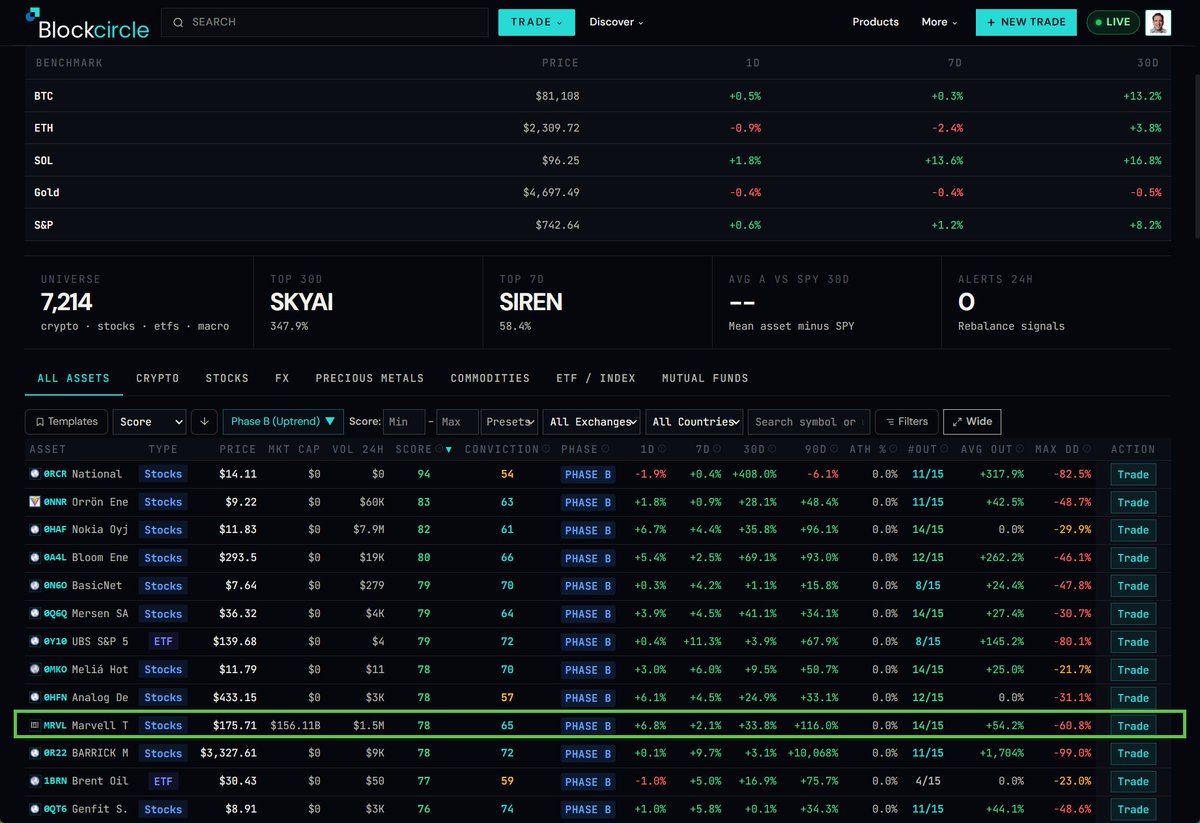Click Trade button in MRVL Marvell row
Viewport: 1200px width, 823px height.
click(x=1133, y=726)
